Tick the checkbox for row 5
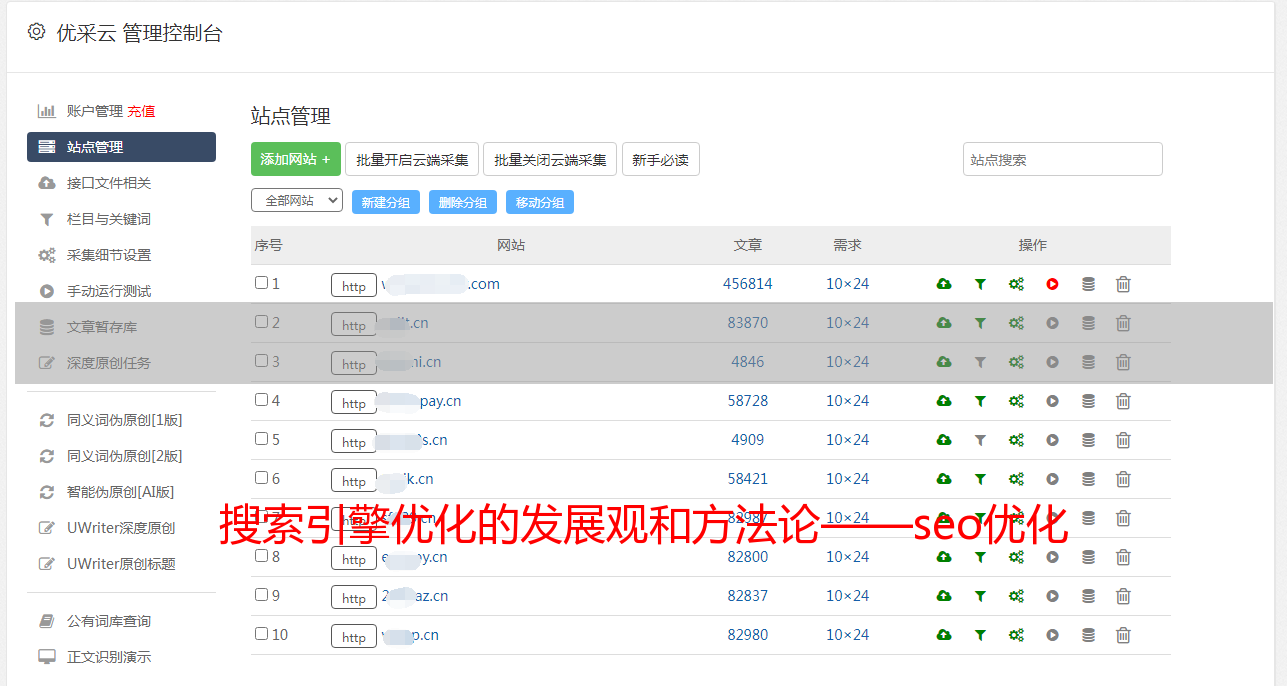The width and height of the screenshot is (1287, 686). tap(261, 439)
